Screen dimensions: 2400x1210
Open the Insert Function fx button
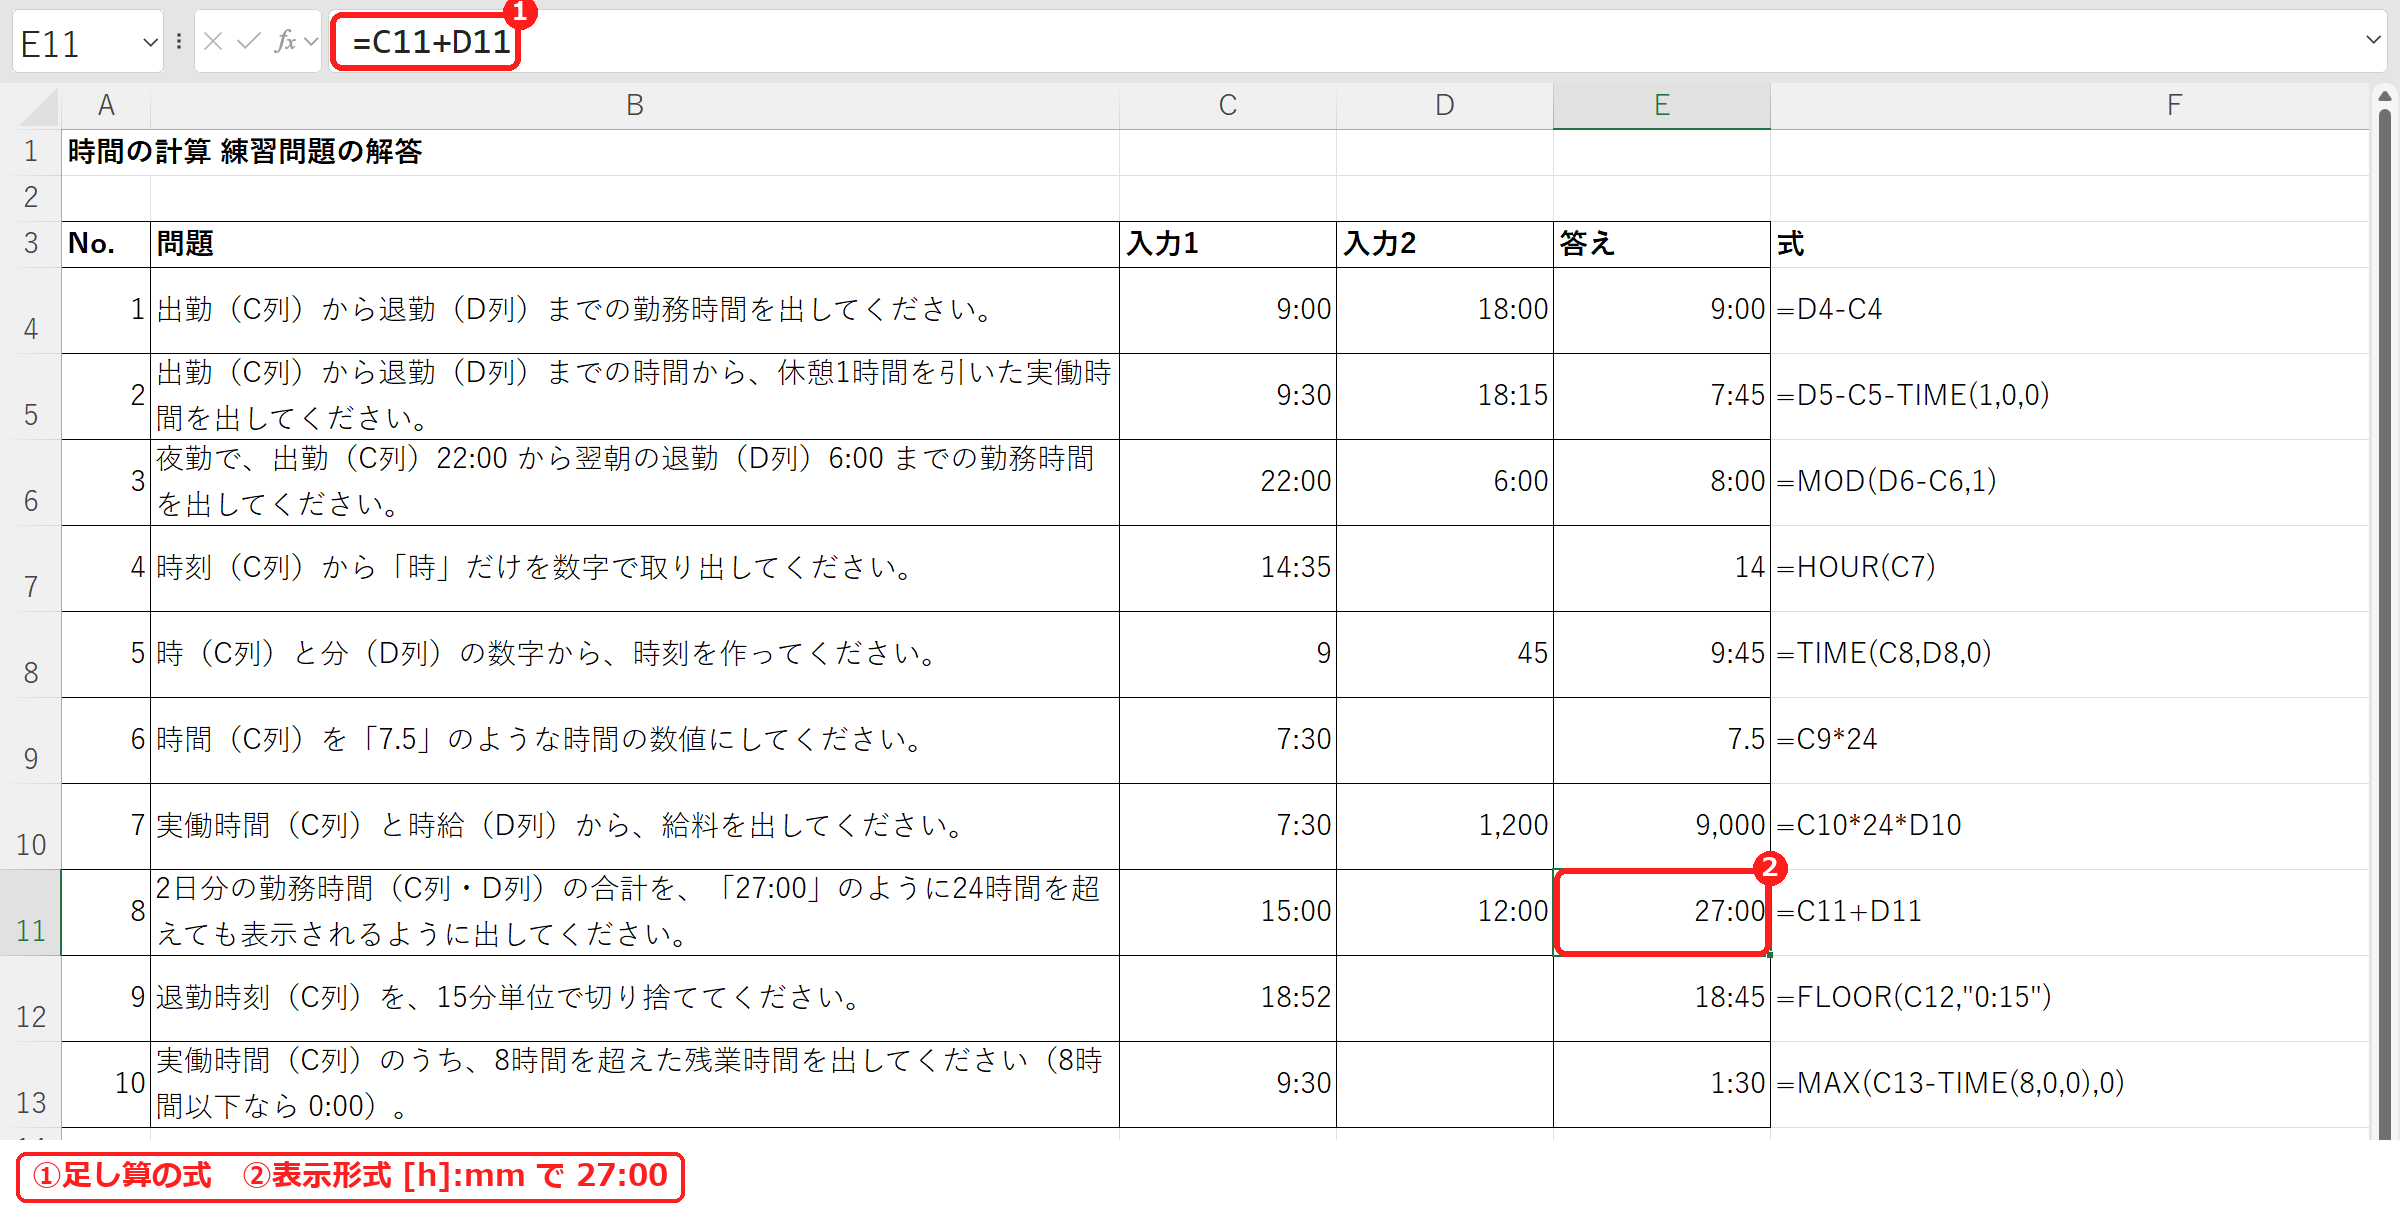pyautogui.click(x=285, y=41)
